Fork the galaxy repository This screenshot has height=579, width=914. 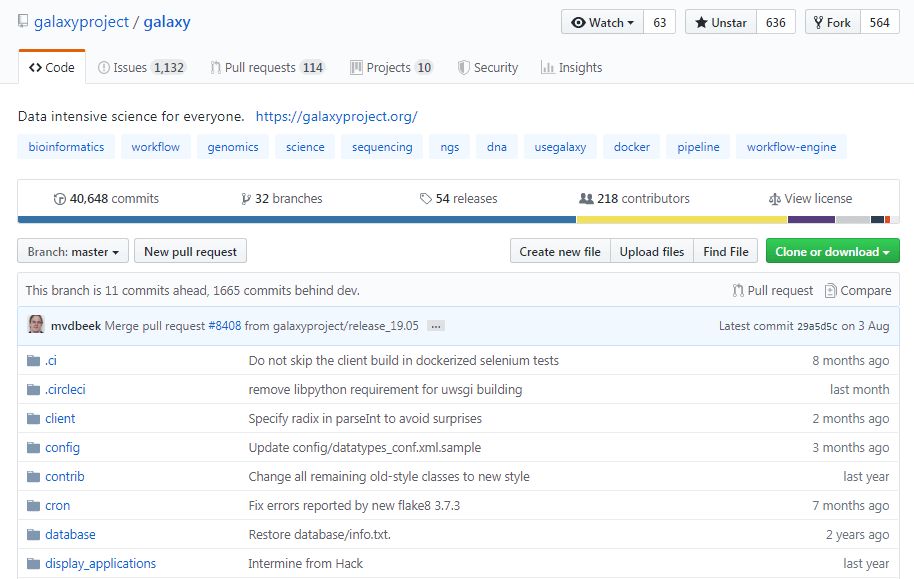click(832, 22)
